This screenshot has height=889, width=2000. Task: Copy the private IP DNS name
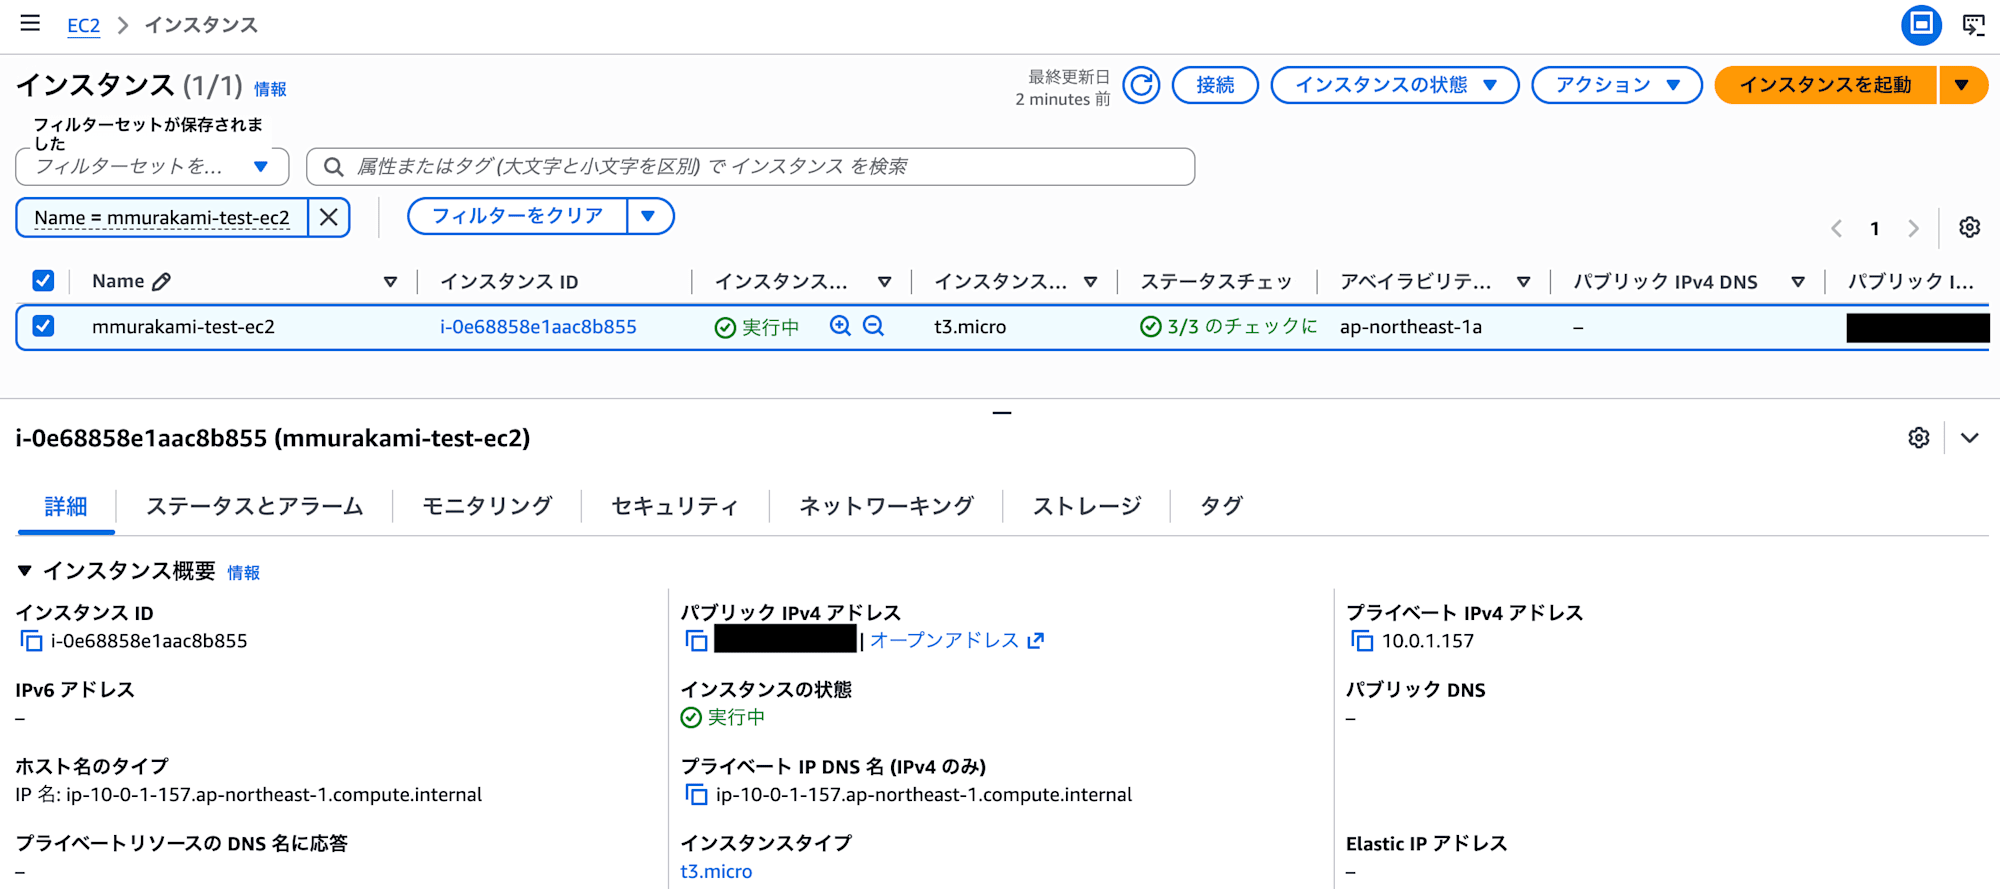coord(696,795)
